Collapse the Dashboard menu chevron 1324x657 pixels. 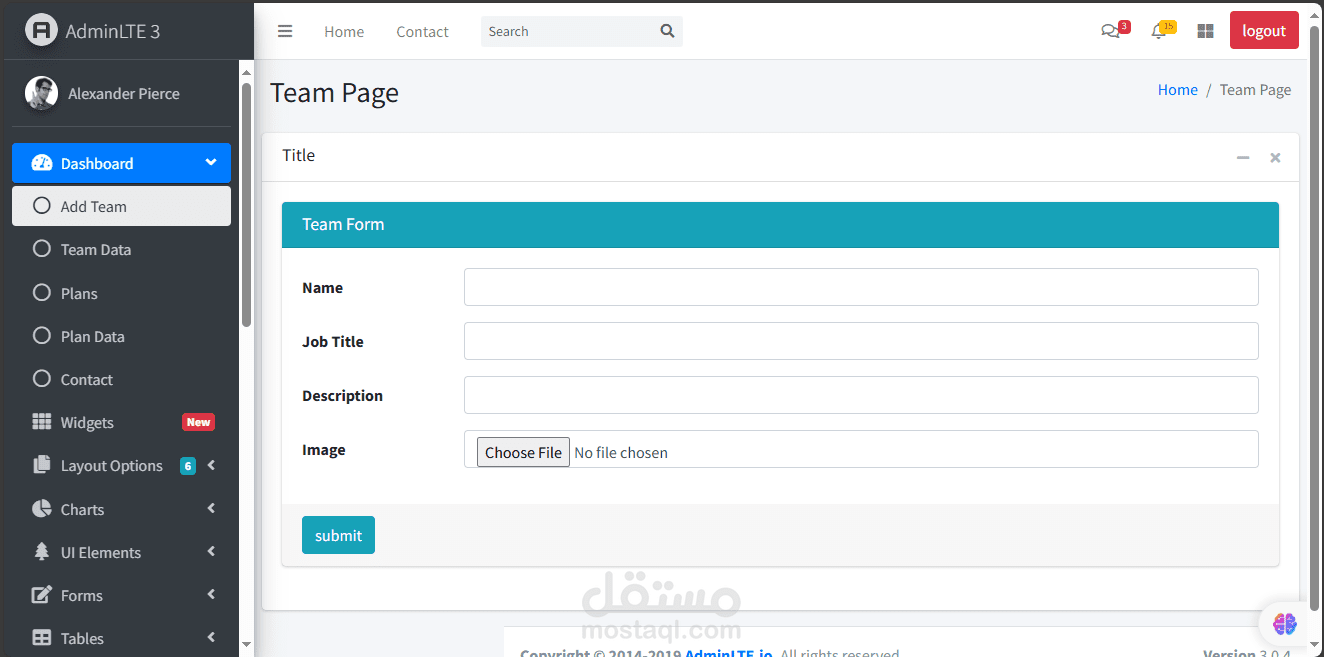210,162
